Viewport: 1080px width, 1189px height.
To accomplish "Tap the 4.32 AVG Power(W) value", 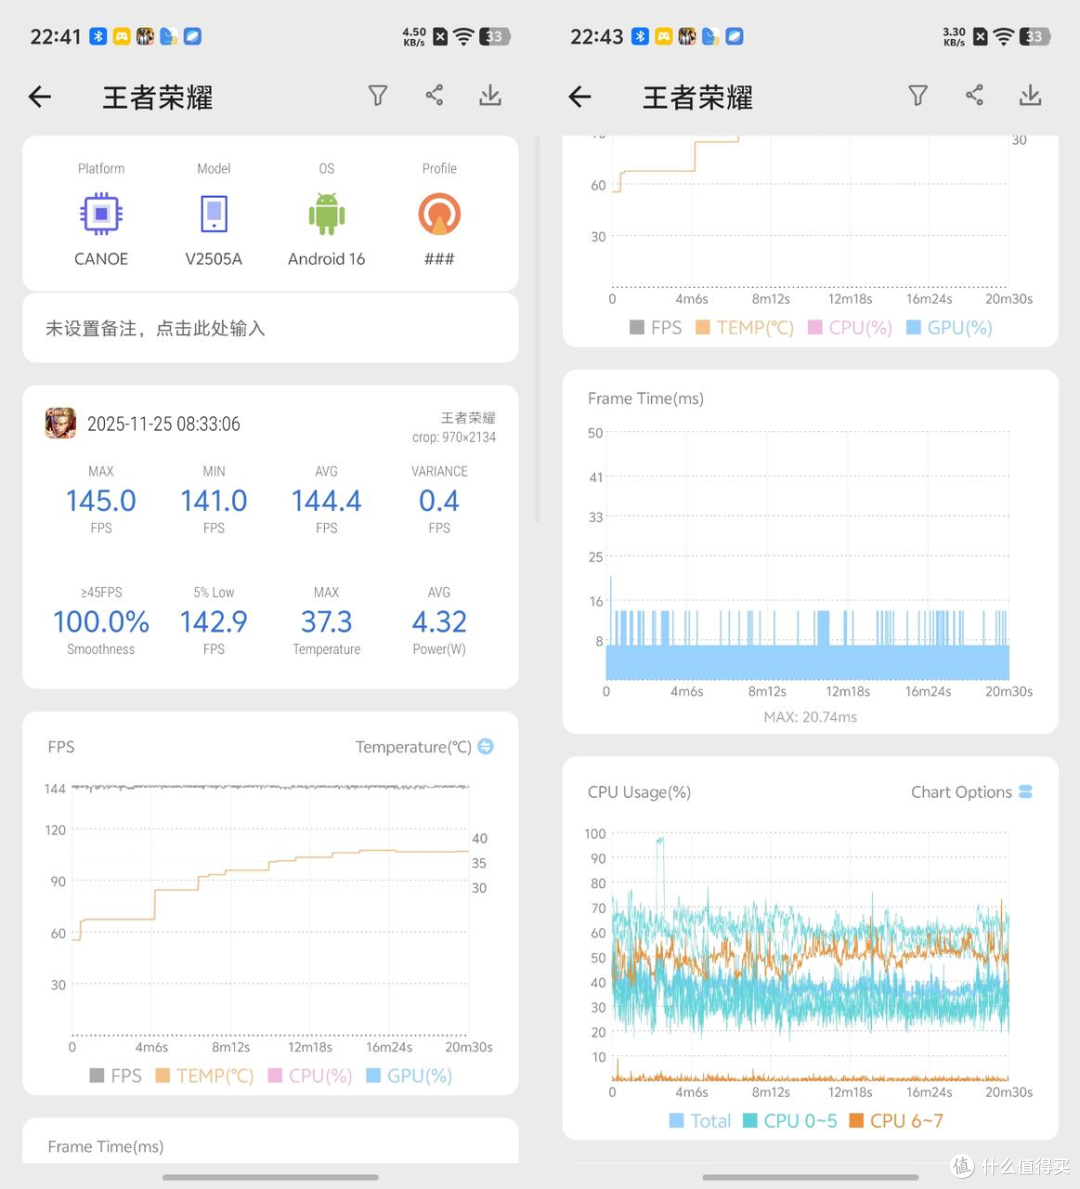I will tap(439, 622).
